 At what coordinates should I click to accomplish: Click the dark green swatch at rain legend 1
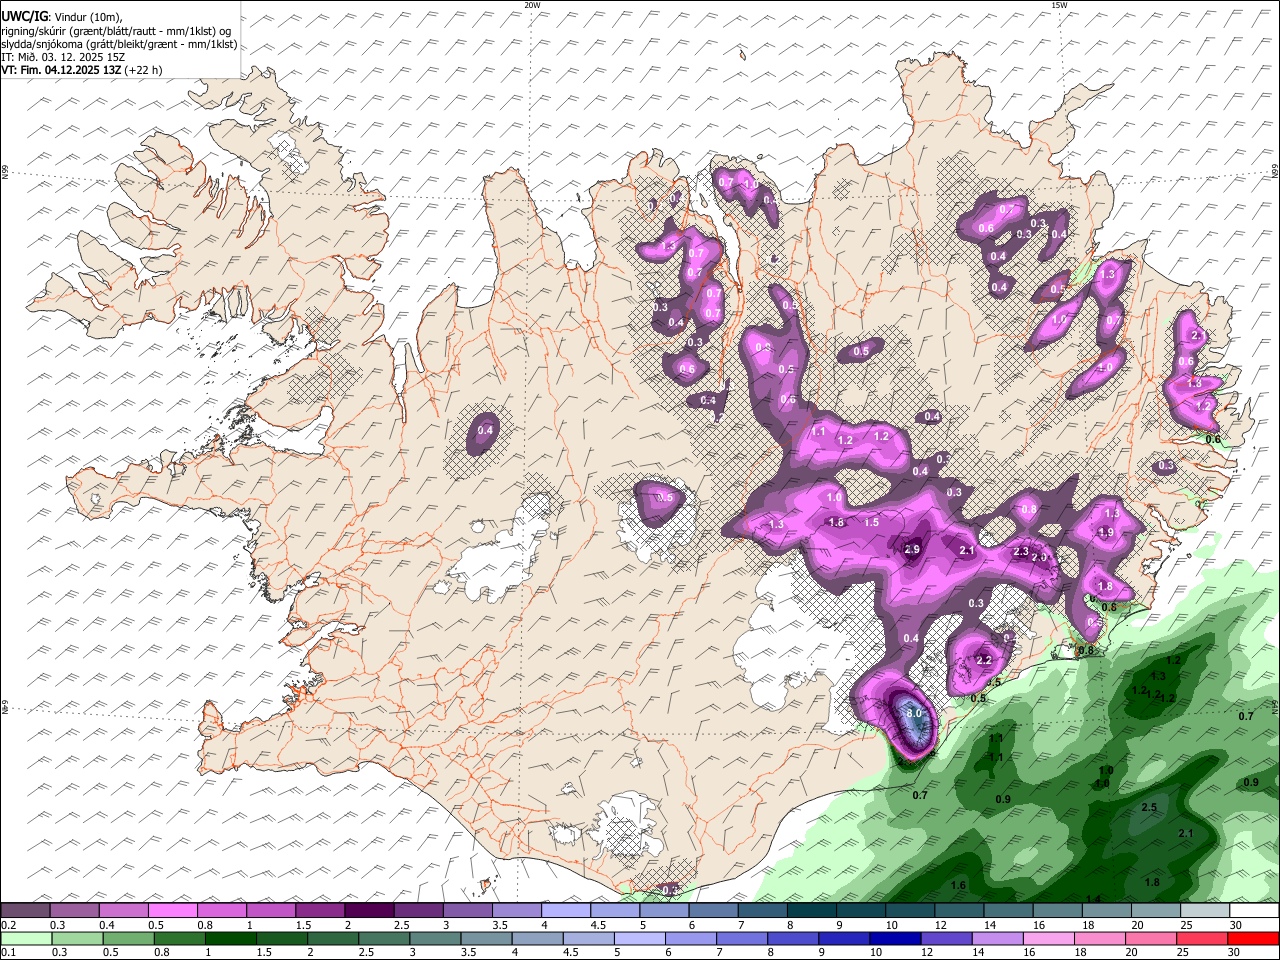coord(228,938)
